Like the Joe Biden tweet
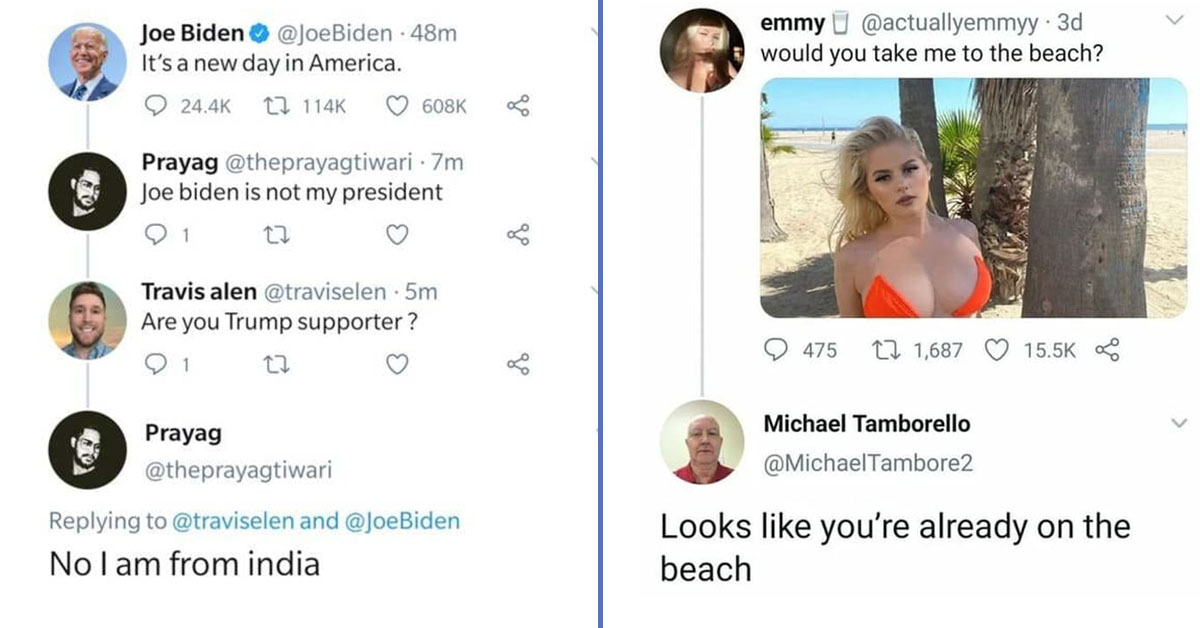 click(x=397, y=106)
